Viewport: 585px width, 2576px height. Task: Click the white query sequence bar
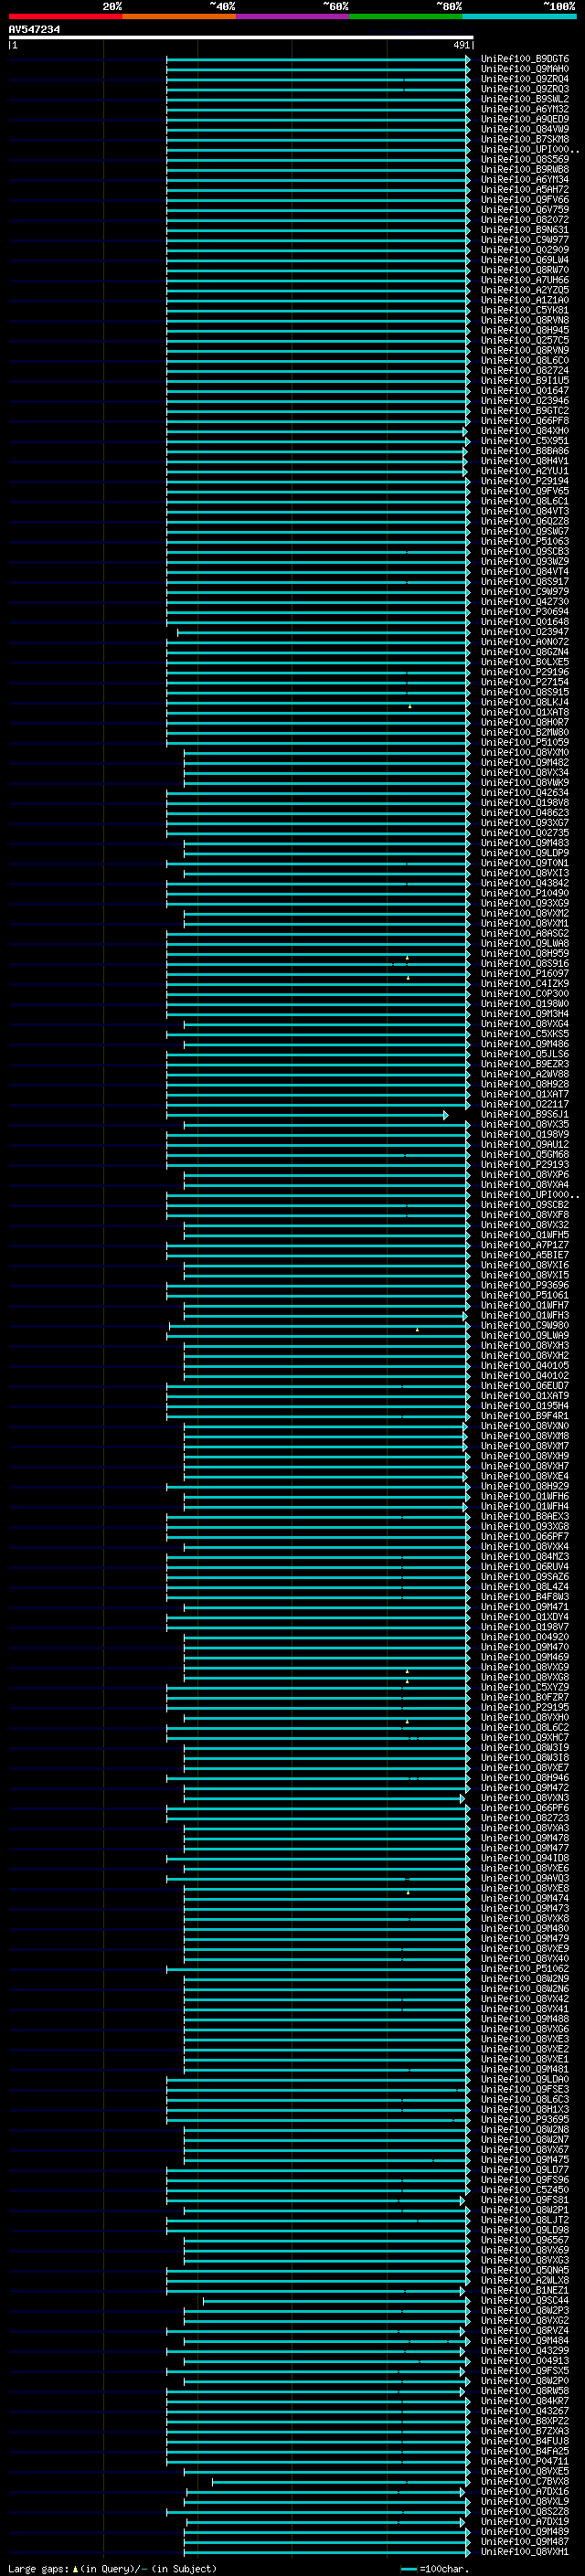241,37
